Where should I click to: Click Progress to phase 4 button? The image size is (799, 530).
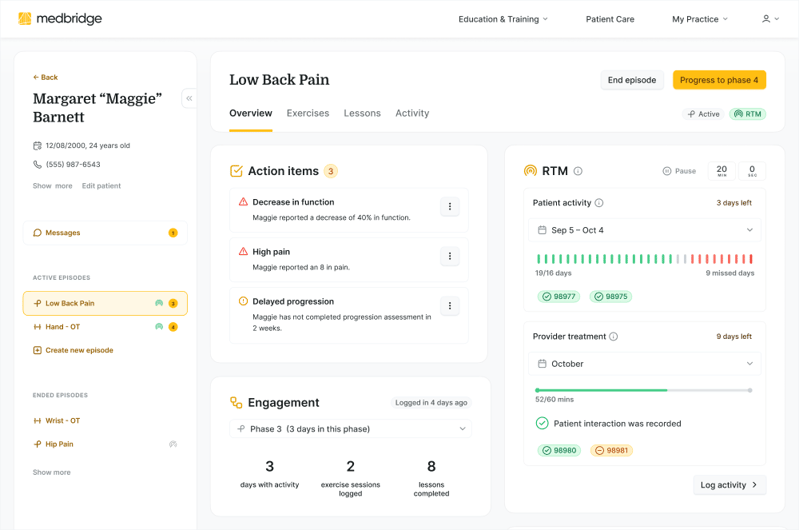pos(719,80)
